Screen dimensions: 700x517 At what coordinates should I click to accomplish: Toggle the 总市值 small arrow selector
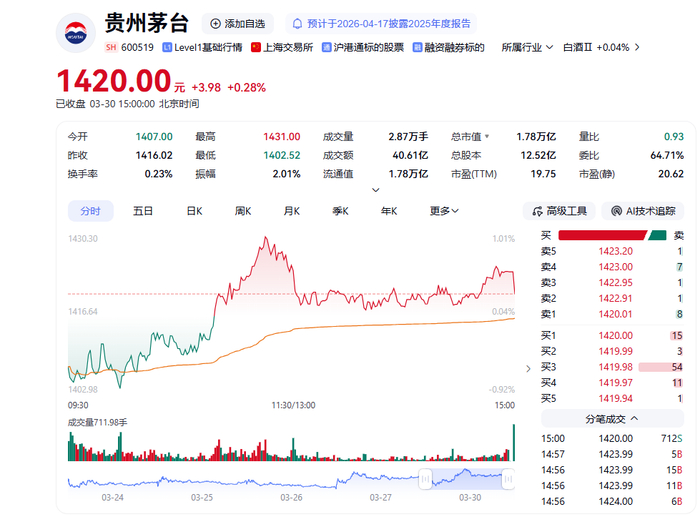pos(487,137)
